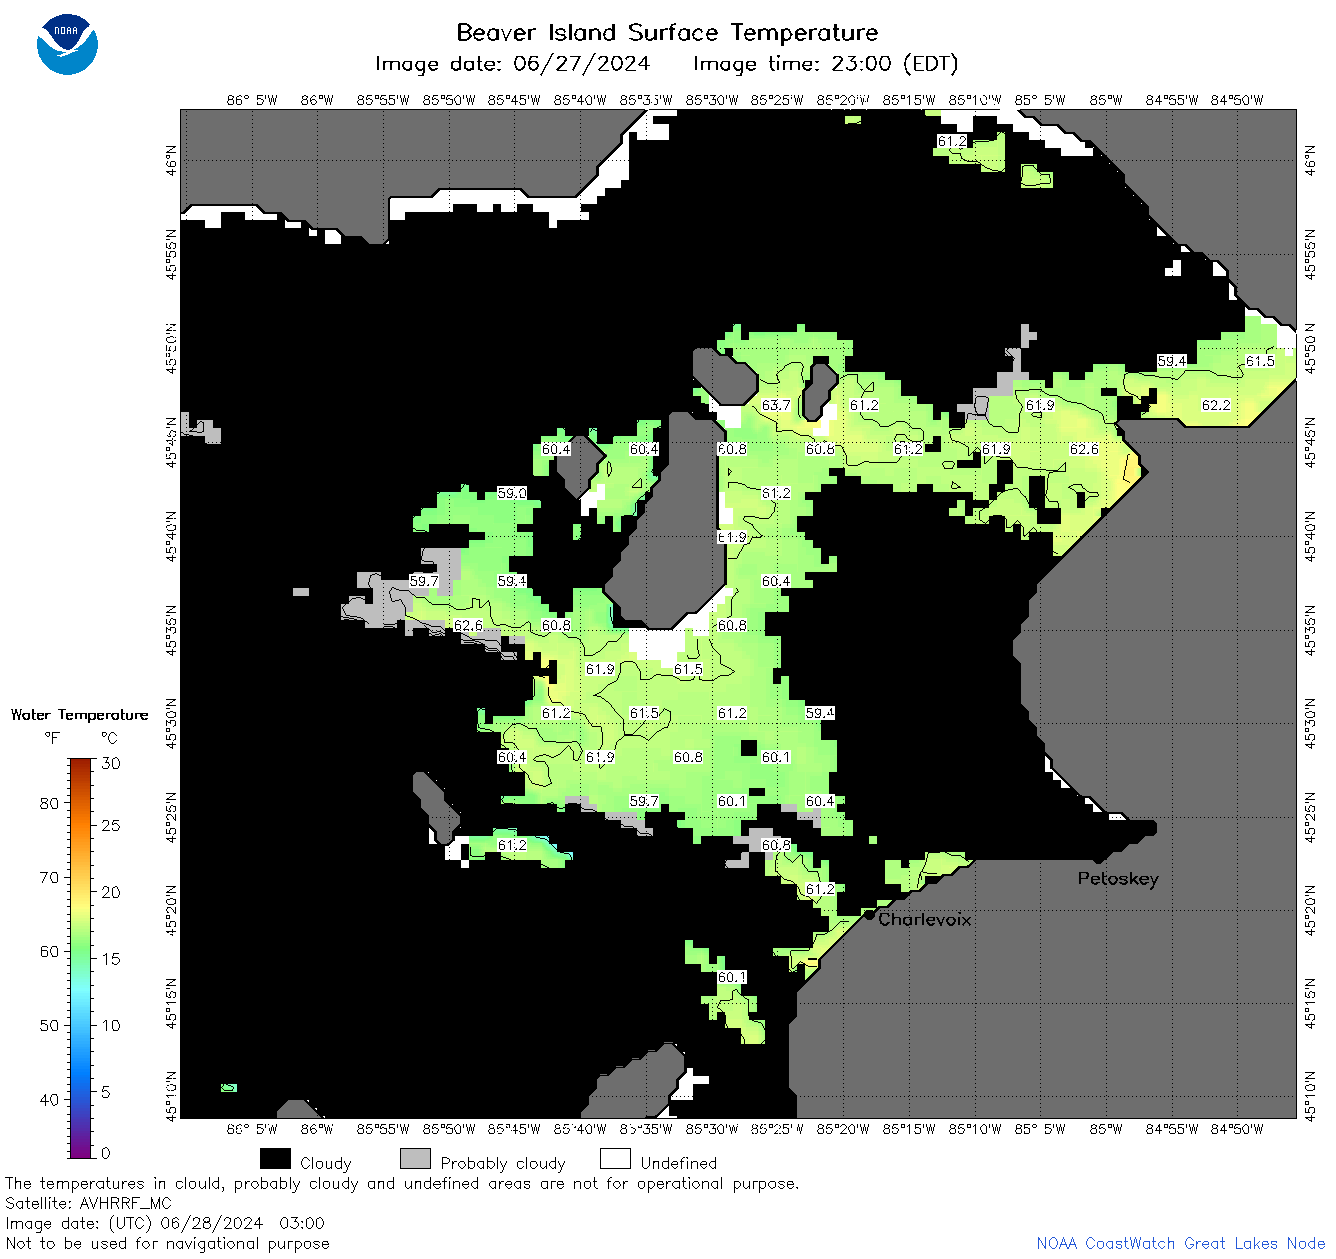The height and width of the screenshot is (1259, 1336).
Task: Click the Water Temperature color scale bar
Action: tap(81, 956)
